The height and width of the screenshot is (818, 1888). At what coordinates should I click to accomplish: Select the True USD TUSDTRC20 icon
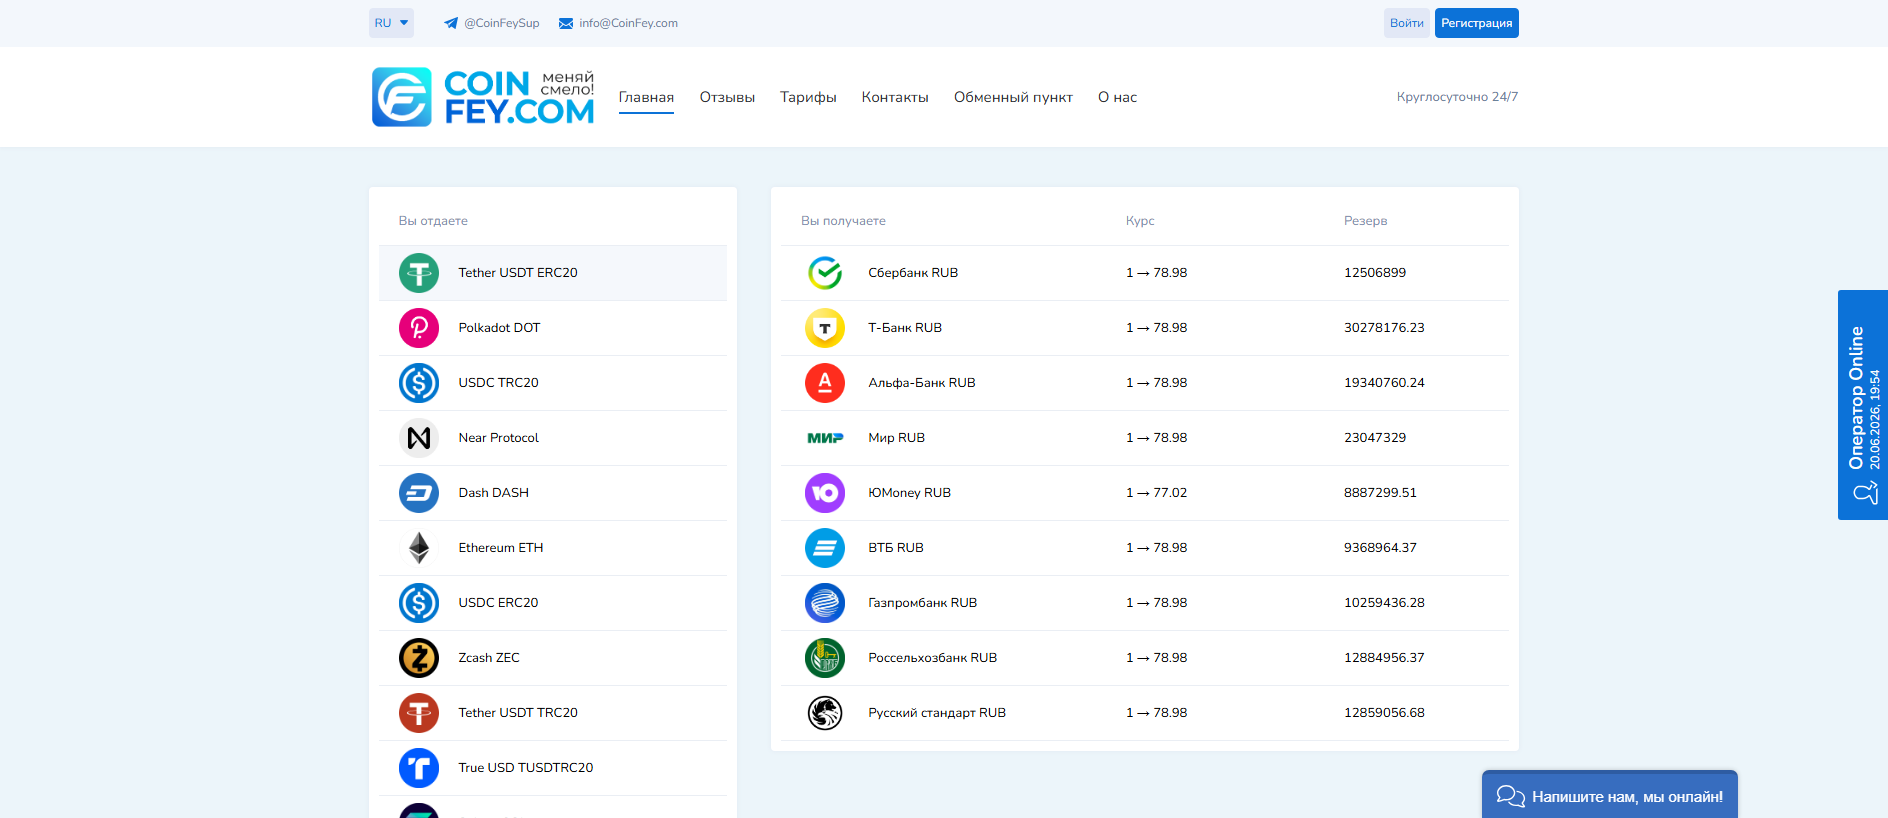click(x=419, y=768)
